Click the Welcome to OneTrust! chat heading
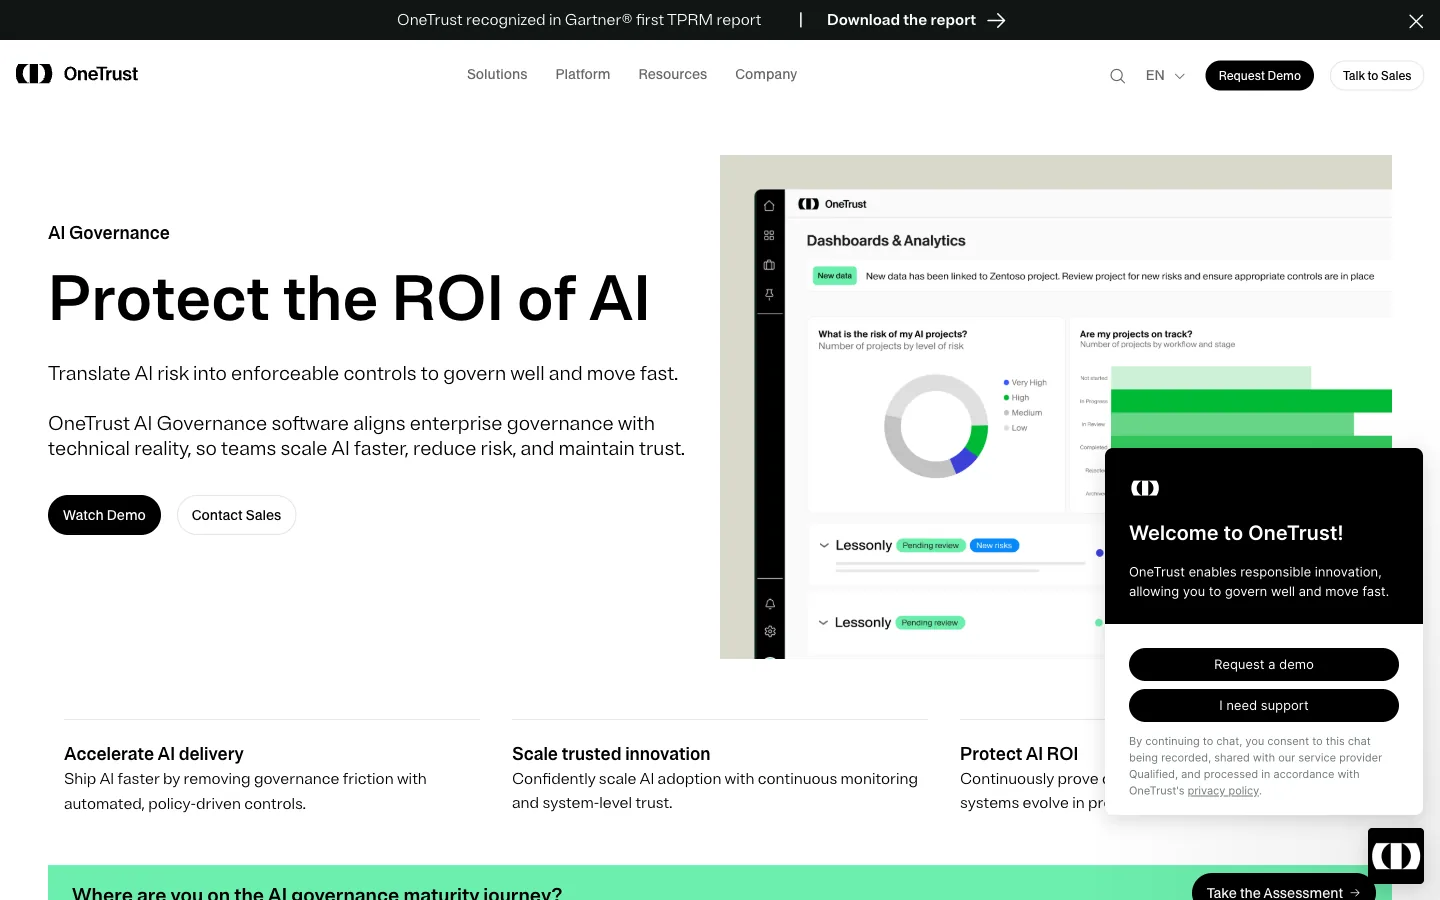This screenshot has width=1440, height=900. [x=1236, y=533]
